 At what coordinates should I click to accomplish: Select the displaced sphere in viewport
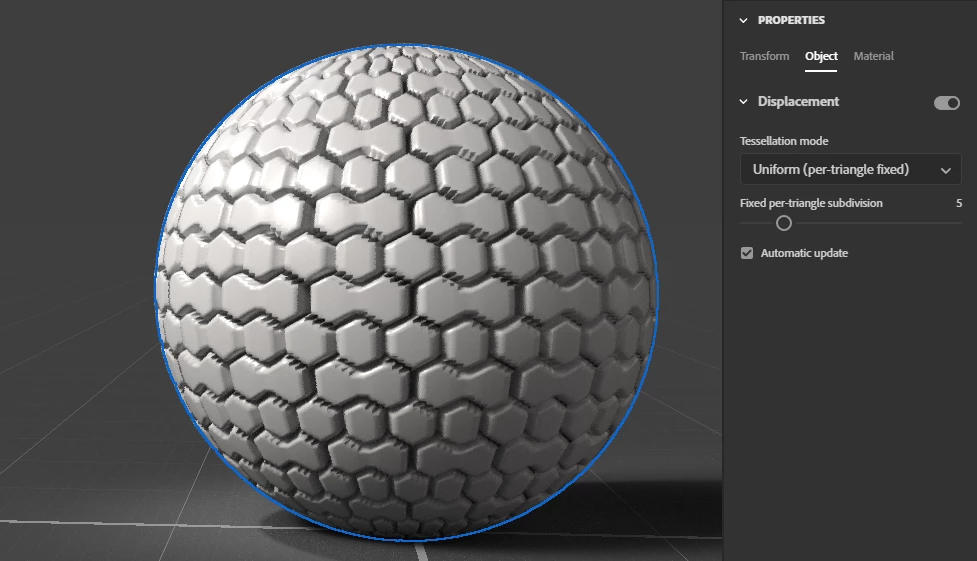pyautogui.click(x=406, y=292)
